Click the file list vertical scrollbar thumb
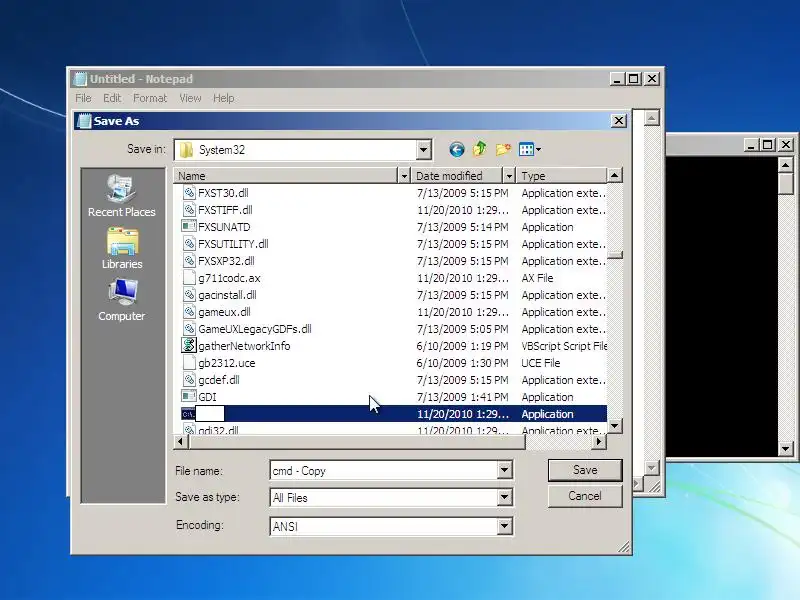Screen dimensions: 800x600 point(615,255)
